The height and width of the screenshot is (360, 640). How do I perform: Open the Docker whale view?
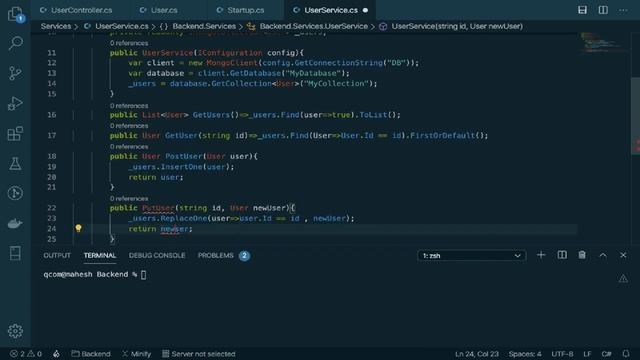tap(15, 223)
